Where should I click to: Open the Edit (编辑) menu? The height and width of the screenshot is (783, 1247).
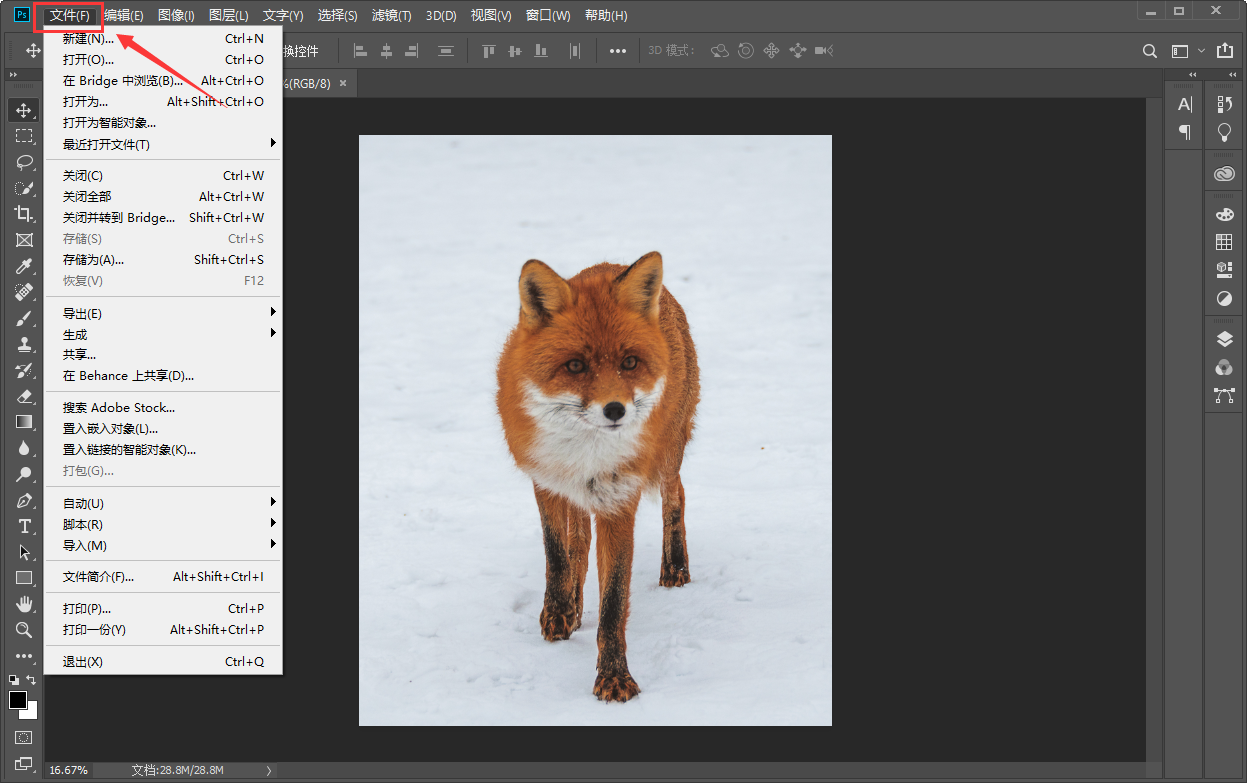tap(124, 15)
